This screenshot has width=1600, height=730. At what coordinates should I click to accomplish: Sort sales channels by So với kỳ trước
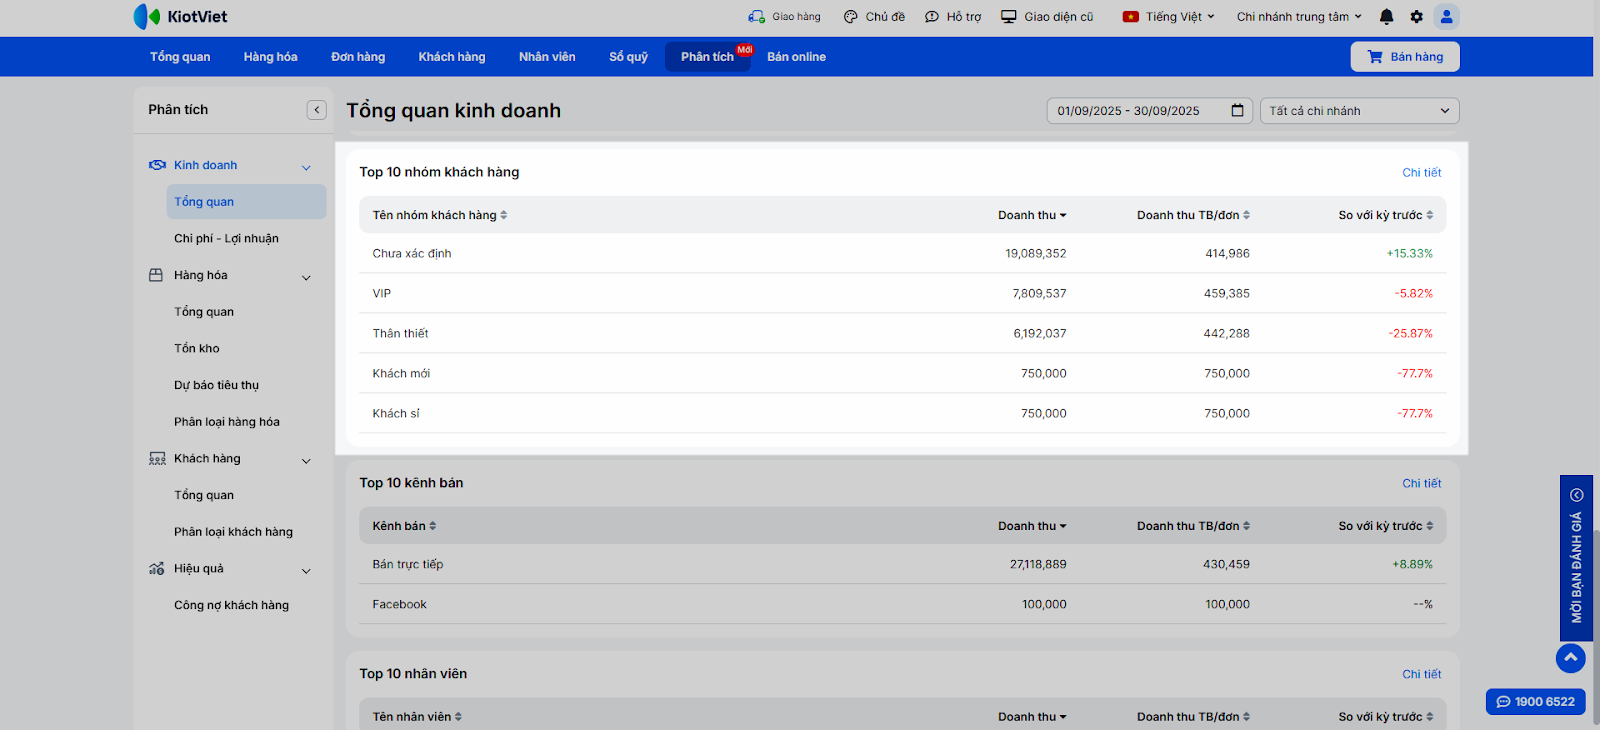tap(1386, 526)
